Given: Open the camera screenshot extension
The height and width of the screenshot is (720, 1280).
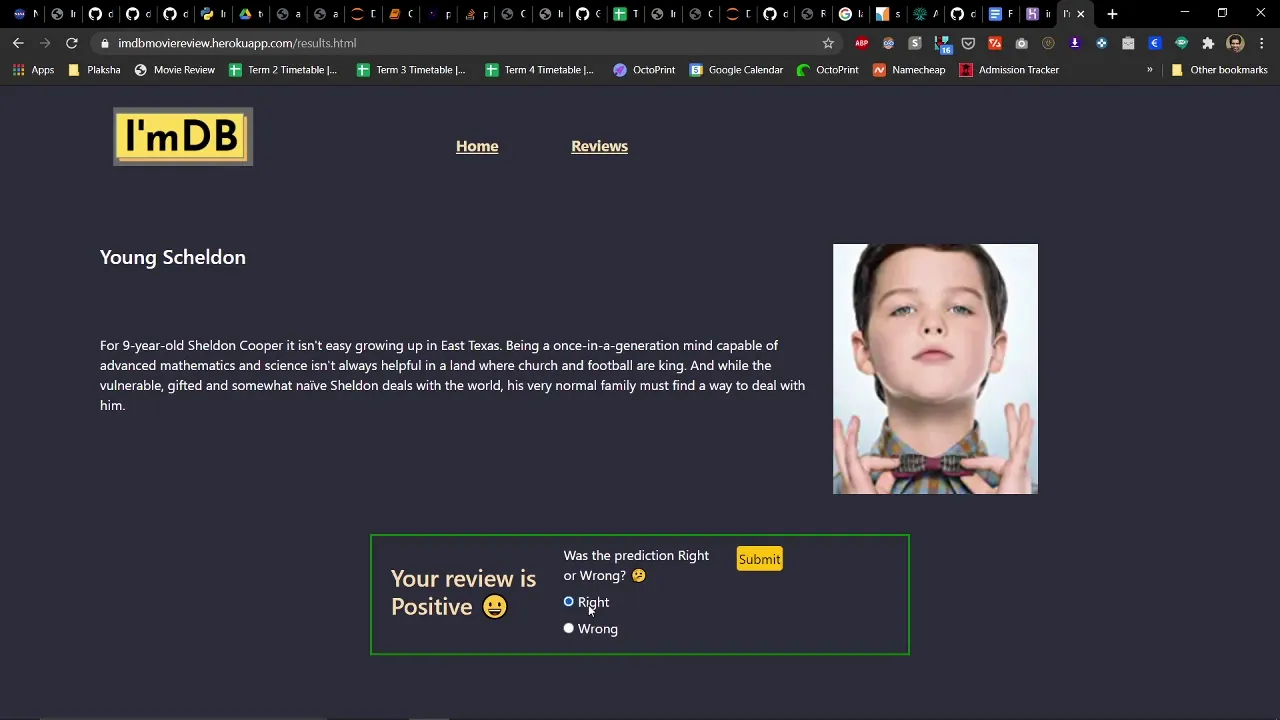Looking at the screenshot, I should pyautogui.click(x=1021, y=43).
